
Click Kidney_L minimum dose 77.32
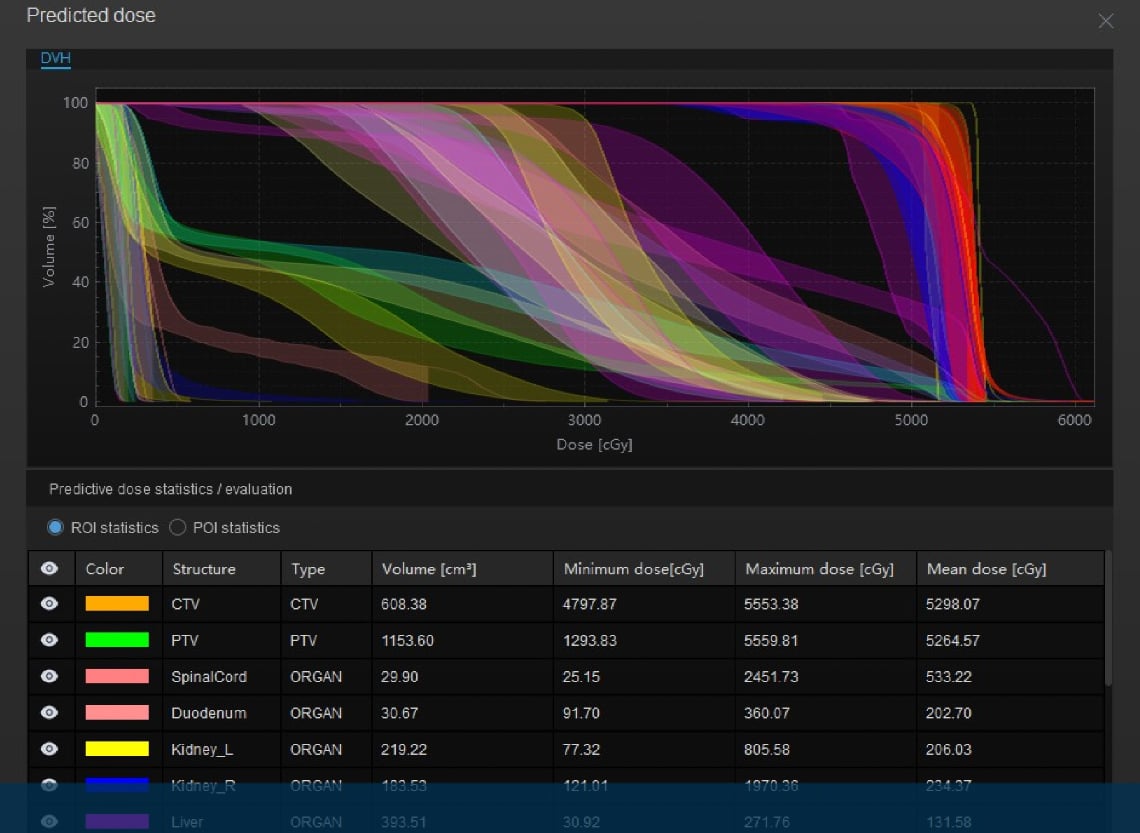click(x=581, y=749)
